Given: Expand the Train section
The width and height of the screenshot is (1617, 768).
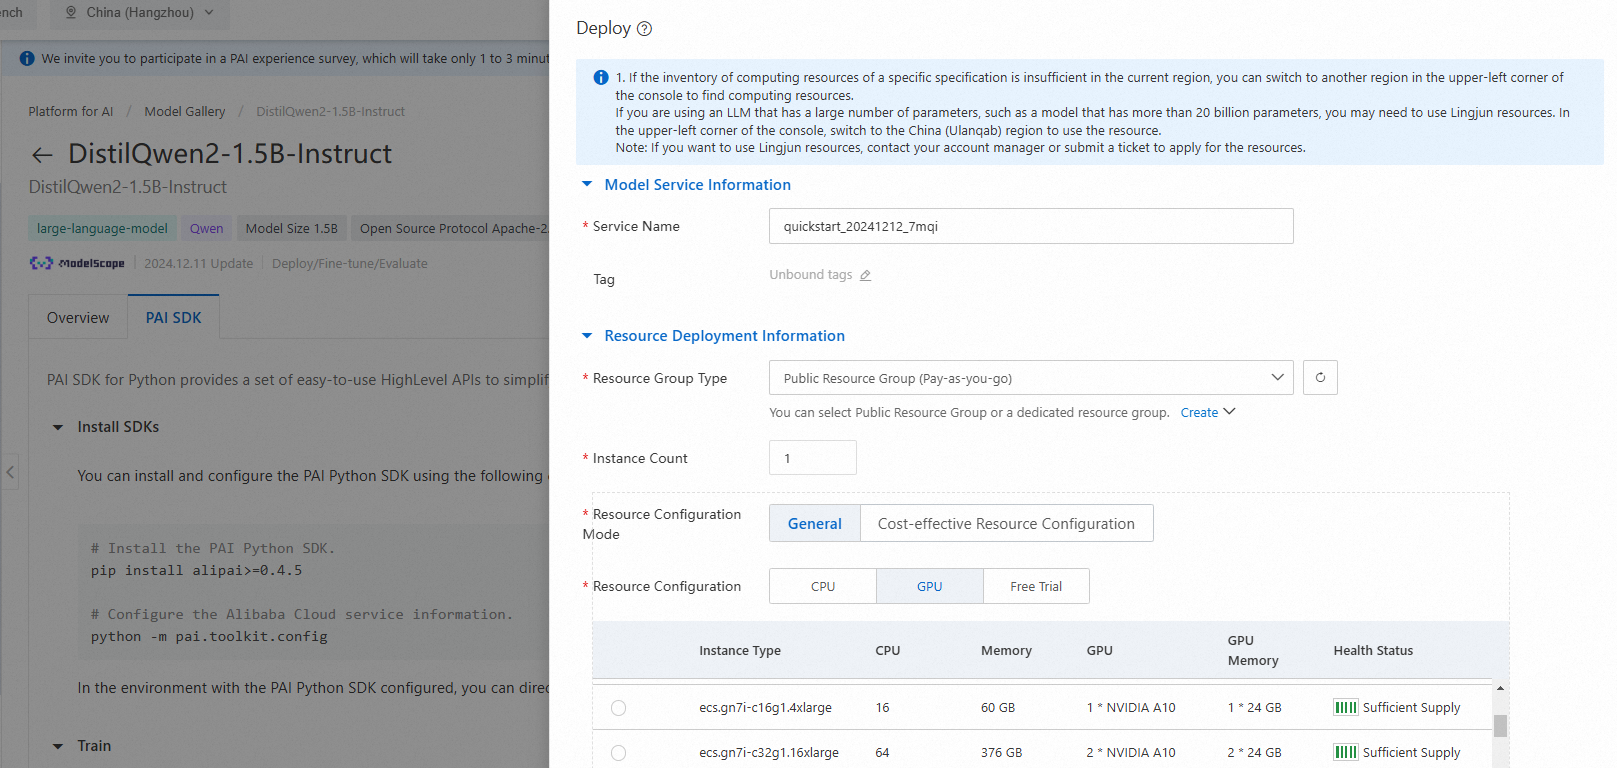Looking at the screenshot, I should point(58,746).
